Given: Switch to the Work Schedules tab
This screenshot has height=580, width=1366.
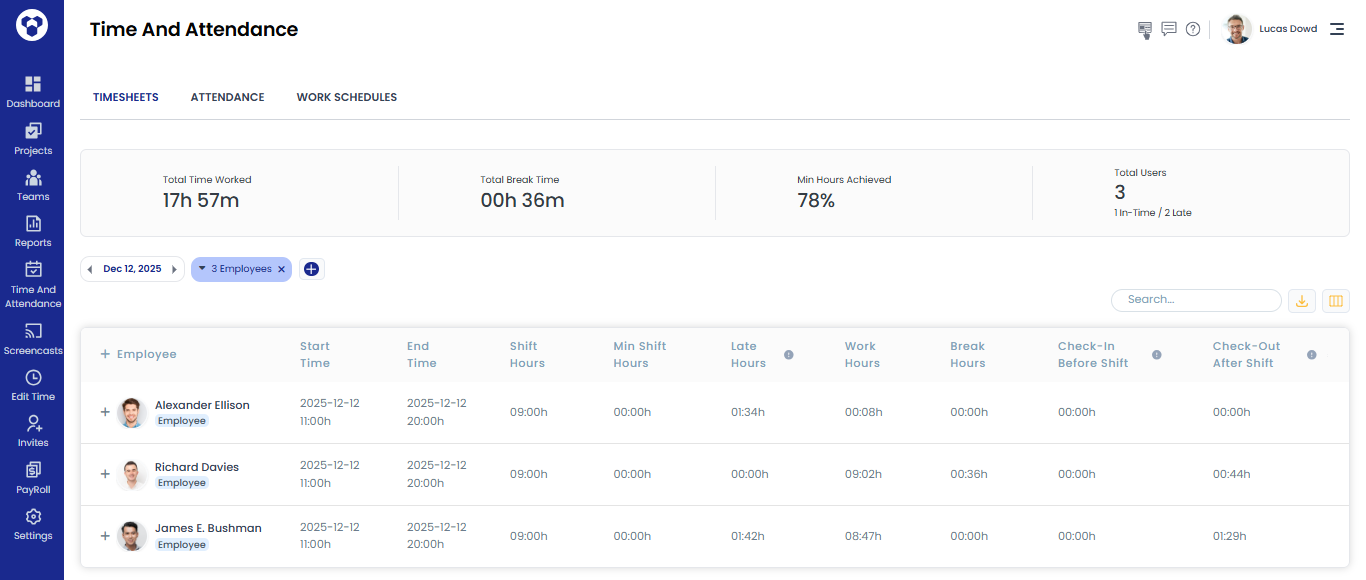Looking at the screenshot, I should (346, 97).
